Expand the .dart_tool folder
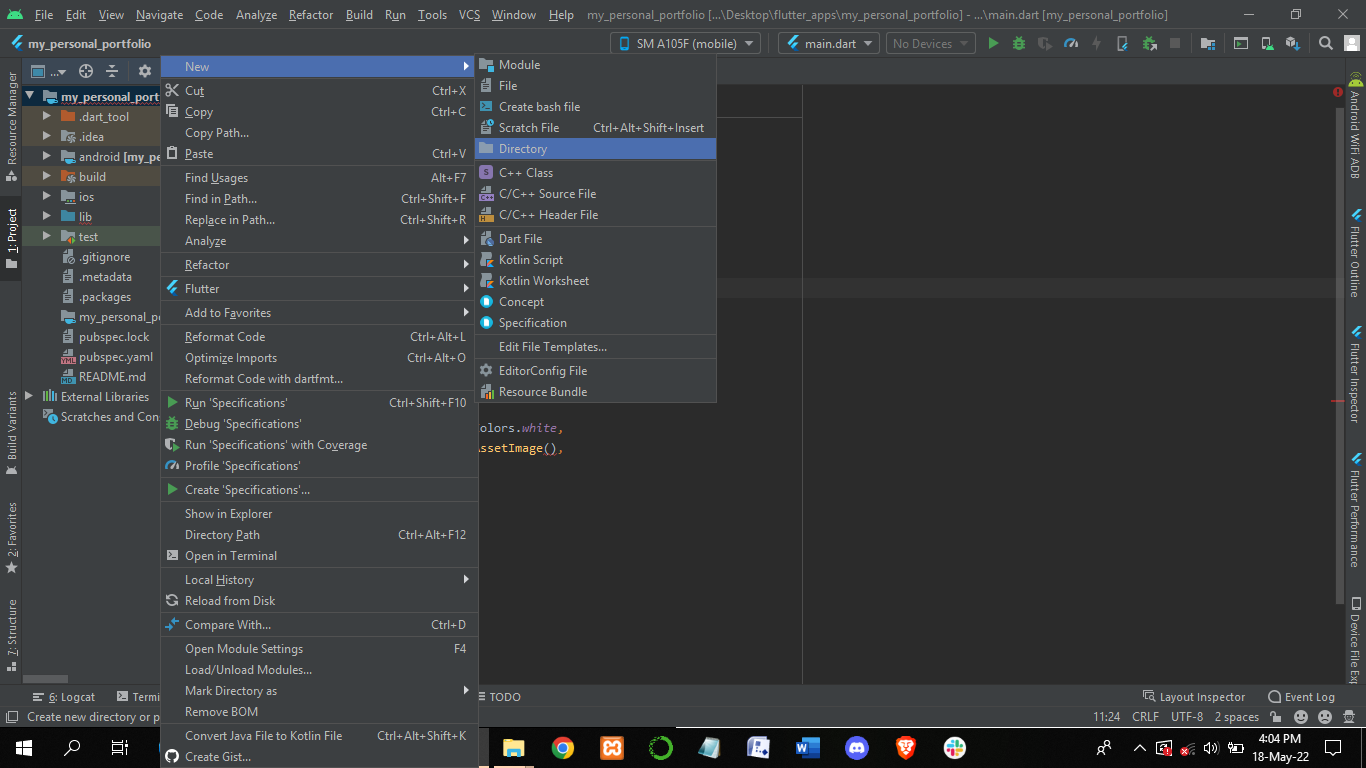 (x=46, y=117)
